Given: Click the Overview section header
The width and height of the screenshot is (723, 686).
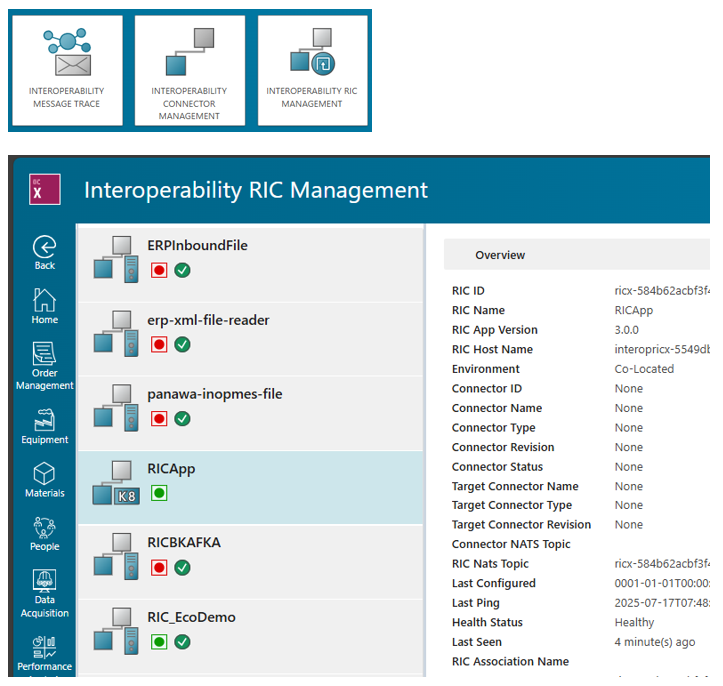Looking at the screenshot, I should pyautogui.click(x=500, y=255).
